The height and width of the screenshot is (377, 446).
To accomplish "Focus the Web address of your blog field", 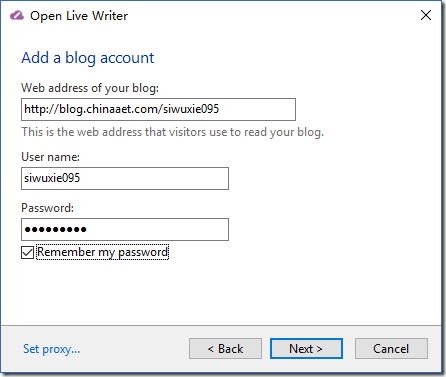I will pyautogui.click(x=158, y=109).
